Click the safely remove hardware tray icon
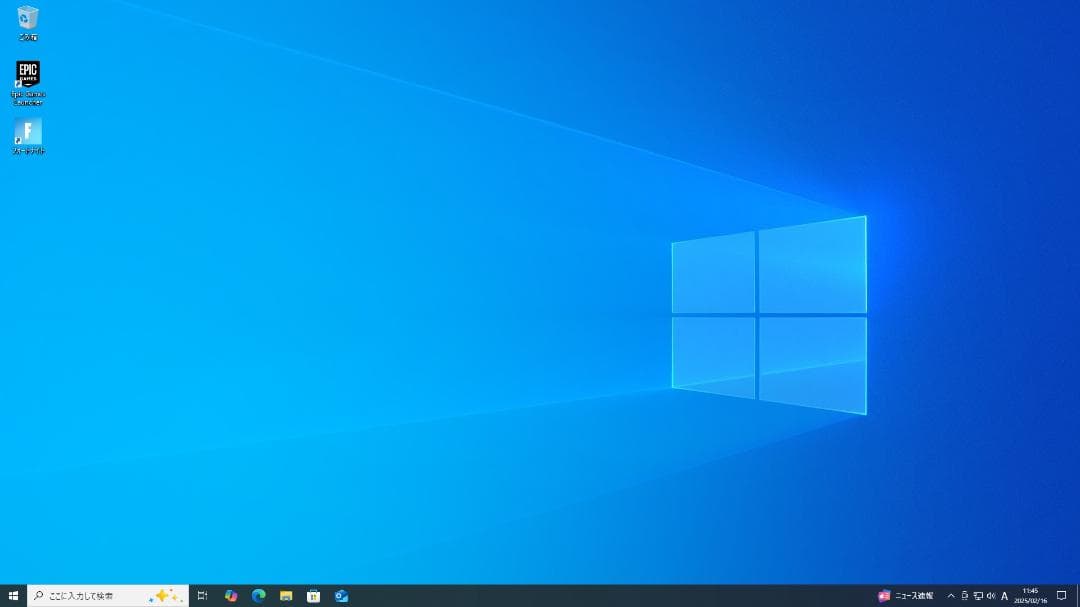Image resolution: width=1080 pixels, height=607 pixels. [x=965, y=596]
